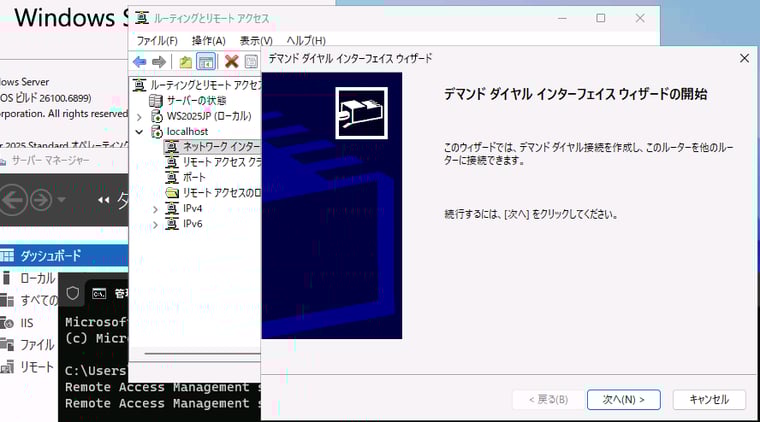Click 次へ(N) > in the wizard

pos(623,400)
